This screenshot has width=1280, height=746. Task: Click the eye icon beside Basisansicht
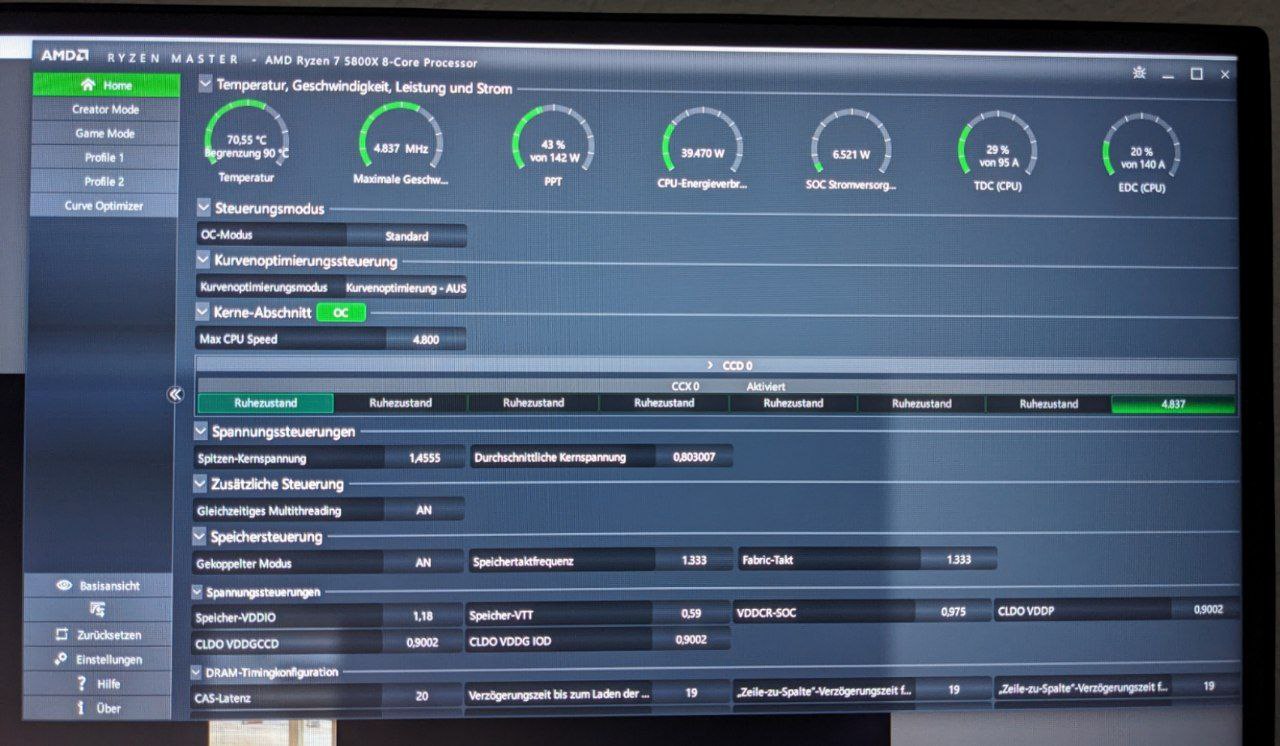click(x=65, y=586)
